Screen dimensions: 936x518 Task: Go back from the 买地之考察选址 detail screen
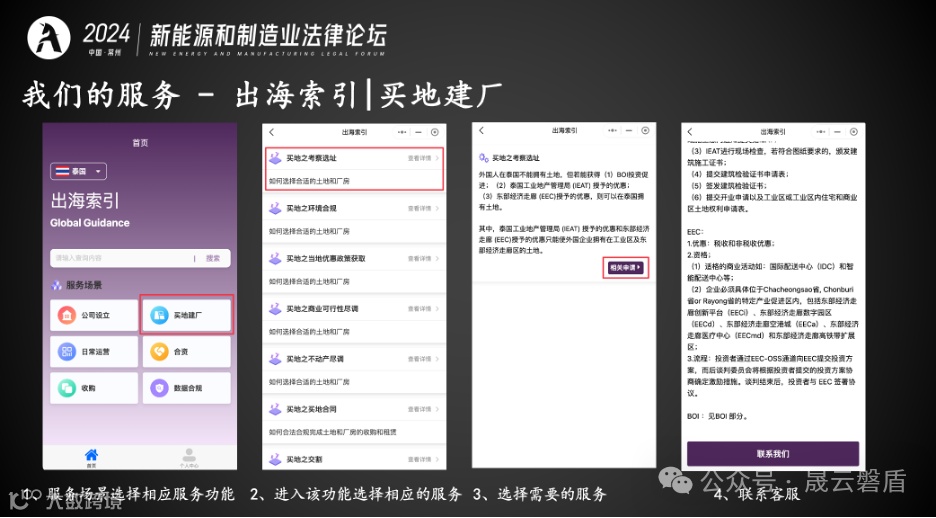[x=481, y=131]
